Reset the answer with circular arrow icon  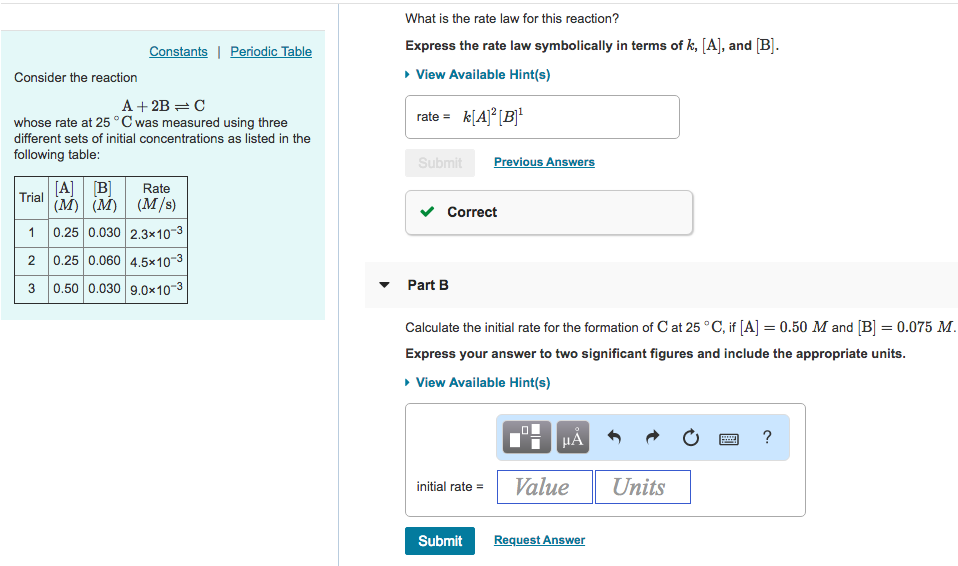690,438
